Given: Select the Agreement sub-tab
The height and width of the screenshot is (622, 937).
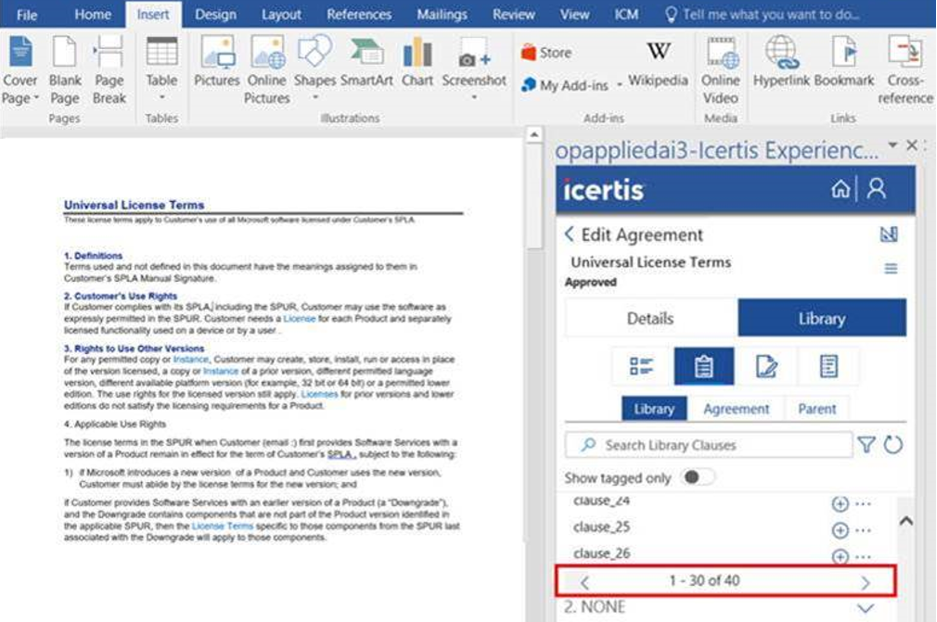Looking at the screenshot, I should click(736, 409).
